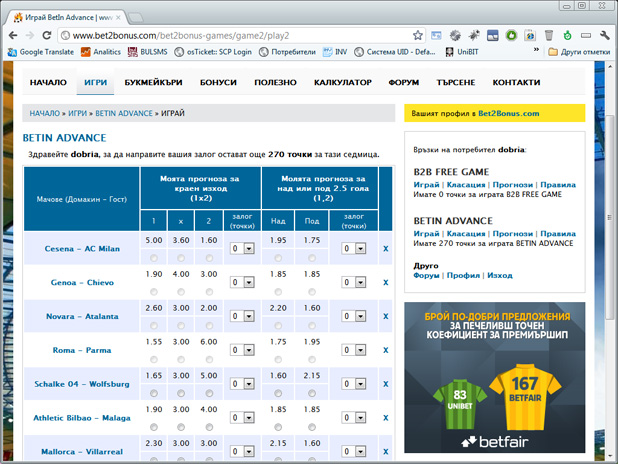
Task: Open the КОНТАКТИ menu item
Action: pos(516,82)
